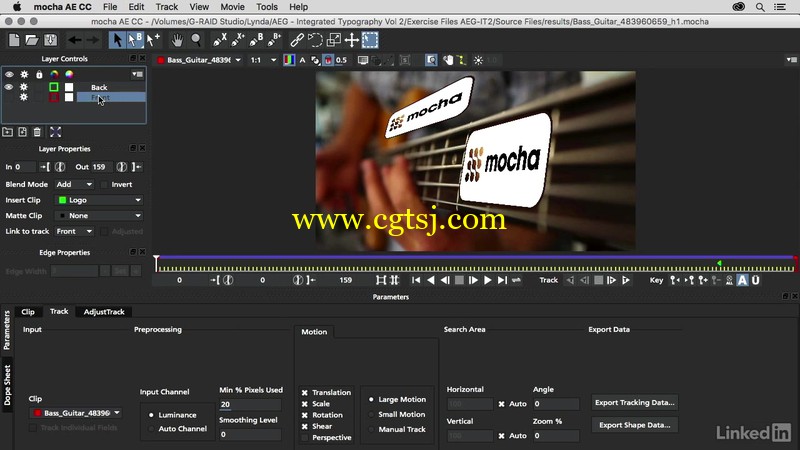The image size is (800, 450).
Task: Activate the Zoom magnifier tool
Action: click(195, 40)
